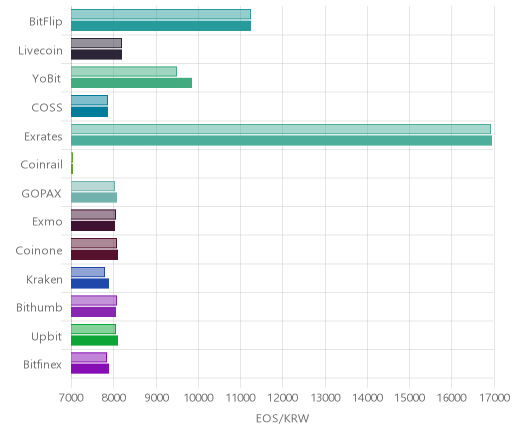Viewport: 512px width, 436px height.
Task: Click the bright green Upbit bar
Action: [95, 341]
